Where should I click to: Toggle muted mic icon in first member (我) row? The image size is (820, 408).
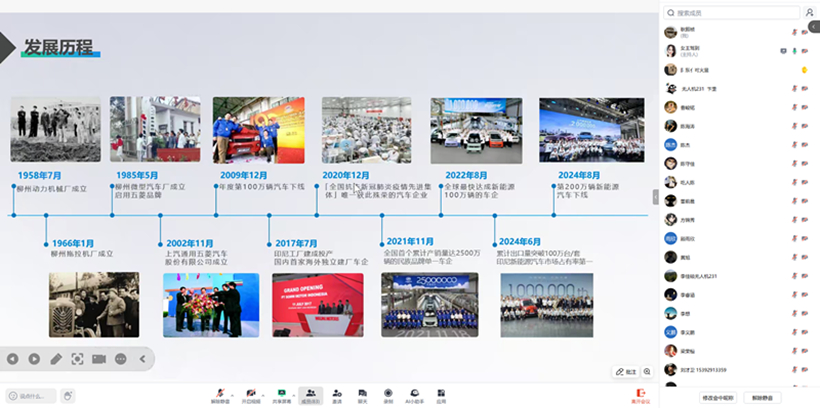click(794, 32)
